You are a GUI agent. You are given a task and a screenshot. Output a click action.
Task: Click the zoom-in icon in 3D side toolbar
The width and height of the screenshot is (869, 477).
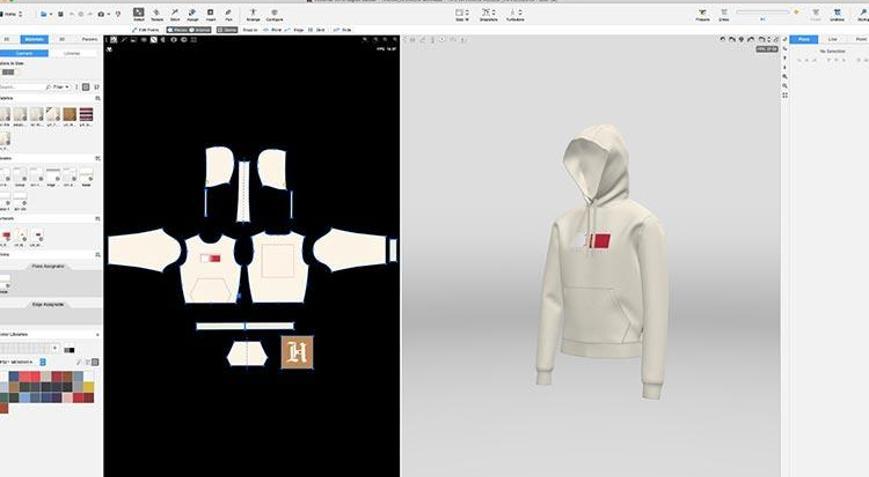pyautogui.click(x=785, y=76)
